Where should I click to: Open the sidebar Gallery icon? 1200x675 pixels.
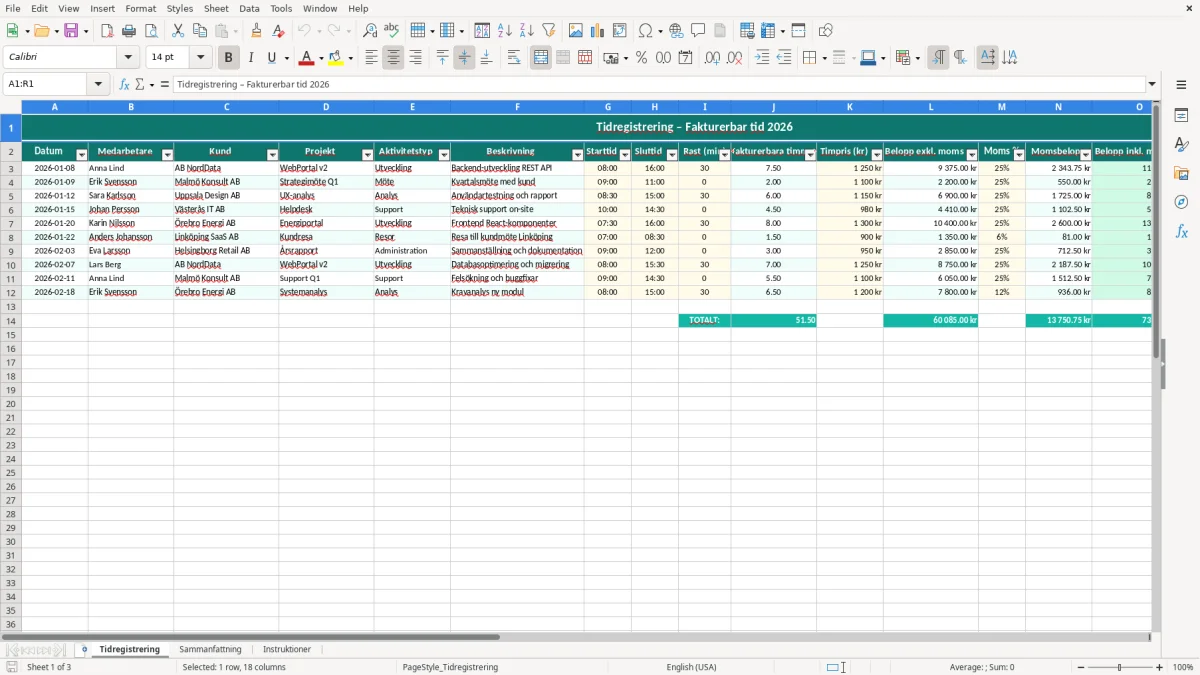(1181, 173)
